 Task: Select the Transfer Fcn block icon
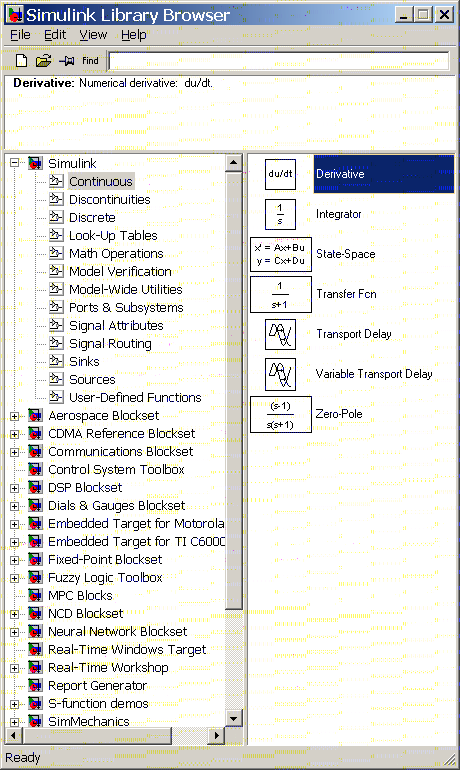click(281, 294)
